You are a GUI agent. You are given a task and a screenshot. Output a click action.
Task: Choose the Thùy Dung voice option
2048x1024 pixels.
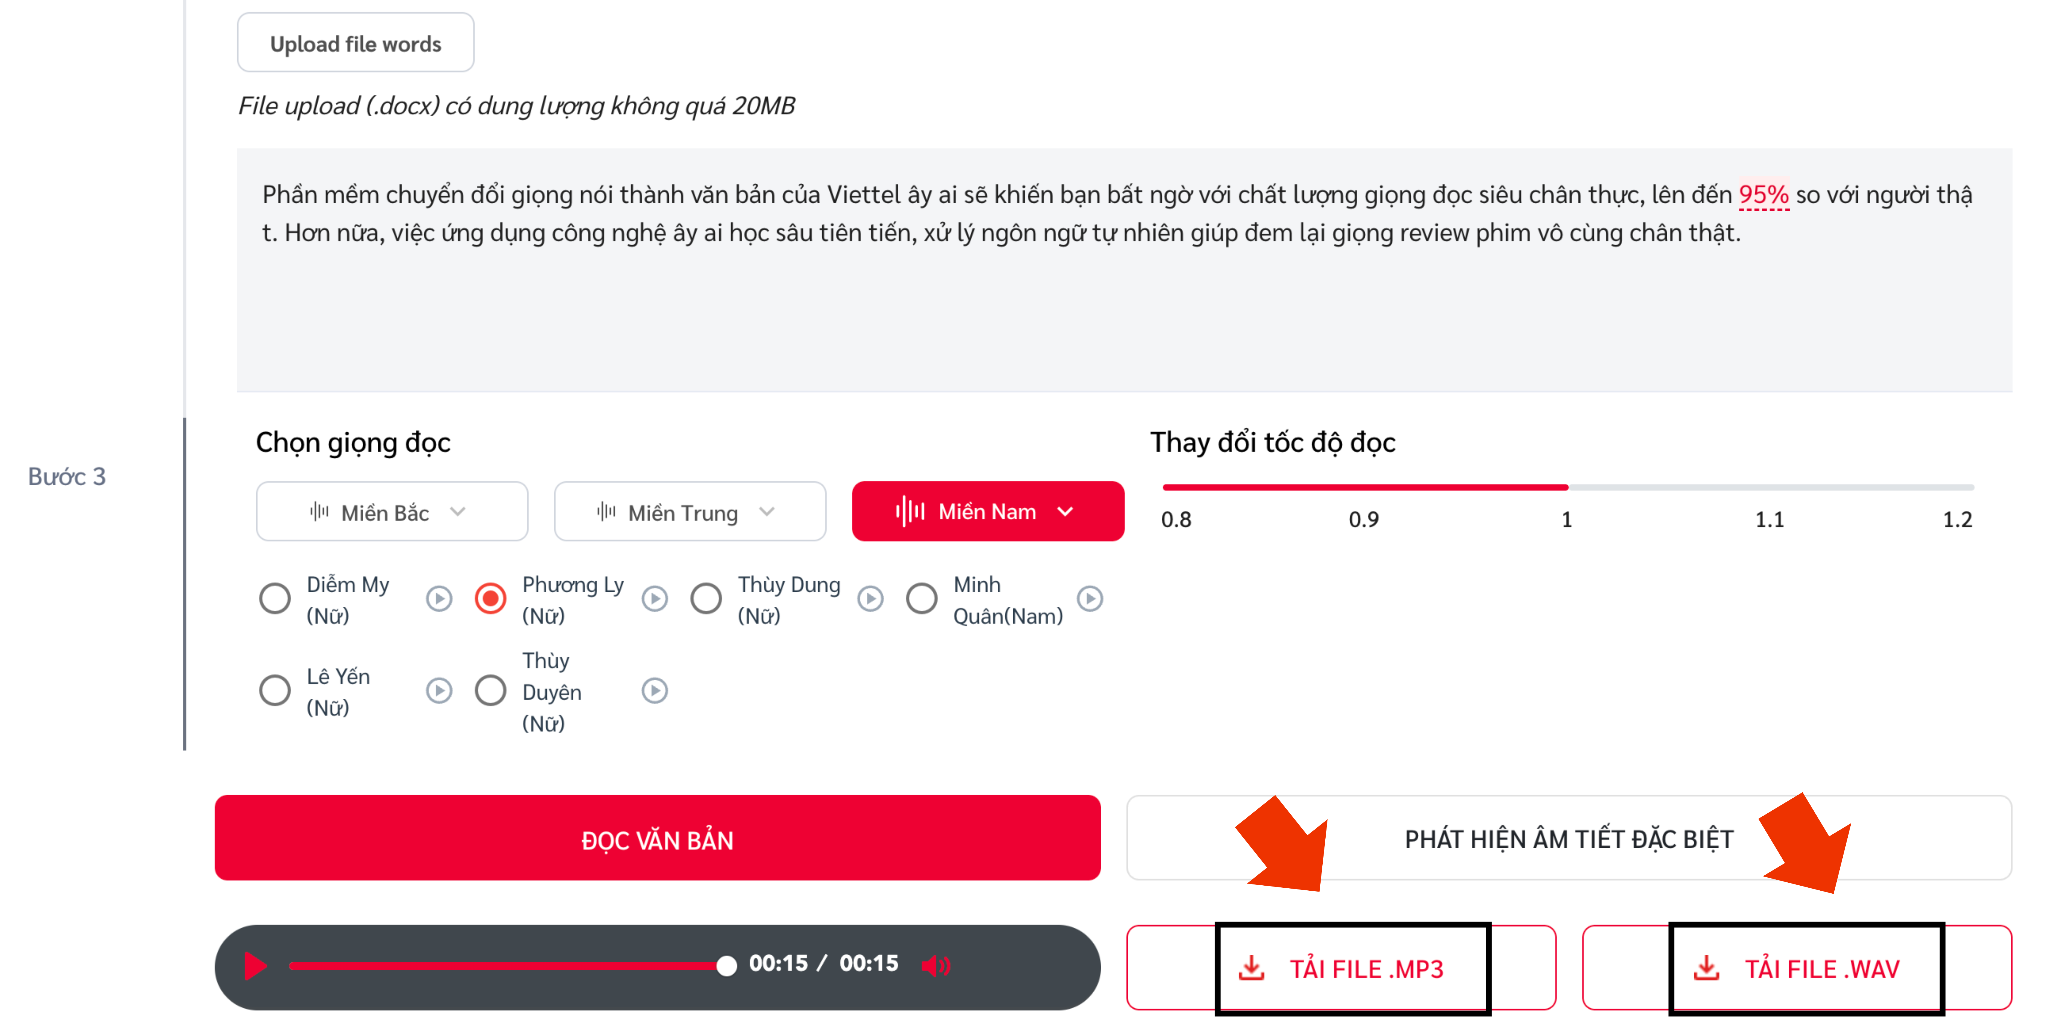point(706,599)
